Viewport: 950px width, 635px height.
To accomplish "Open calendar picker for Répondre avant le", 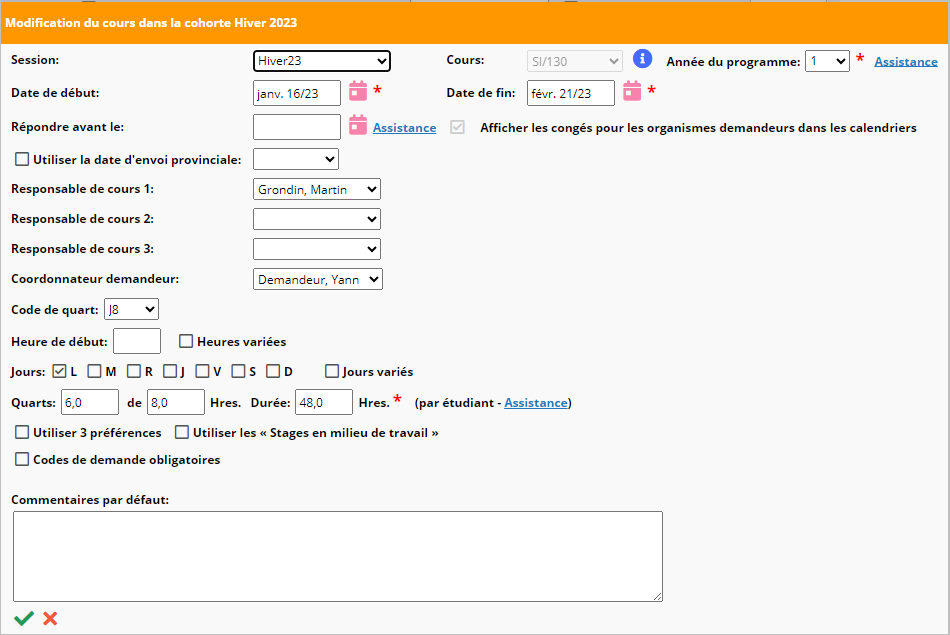I will pyautogui.click(x=357, y=125).
